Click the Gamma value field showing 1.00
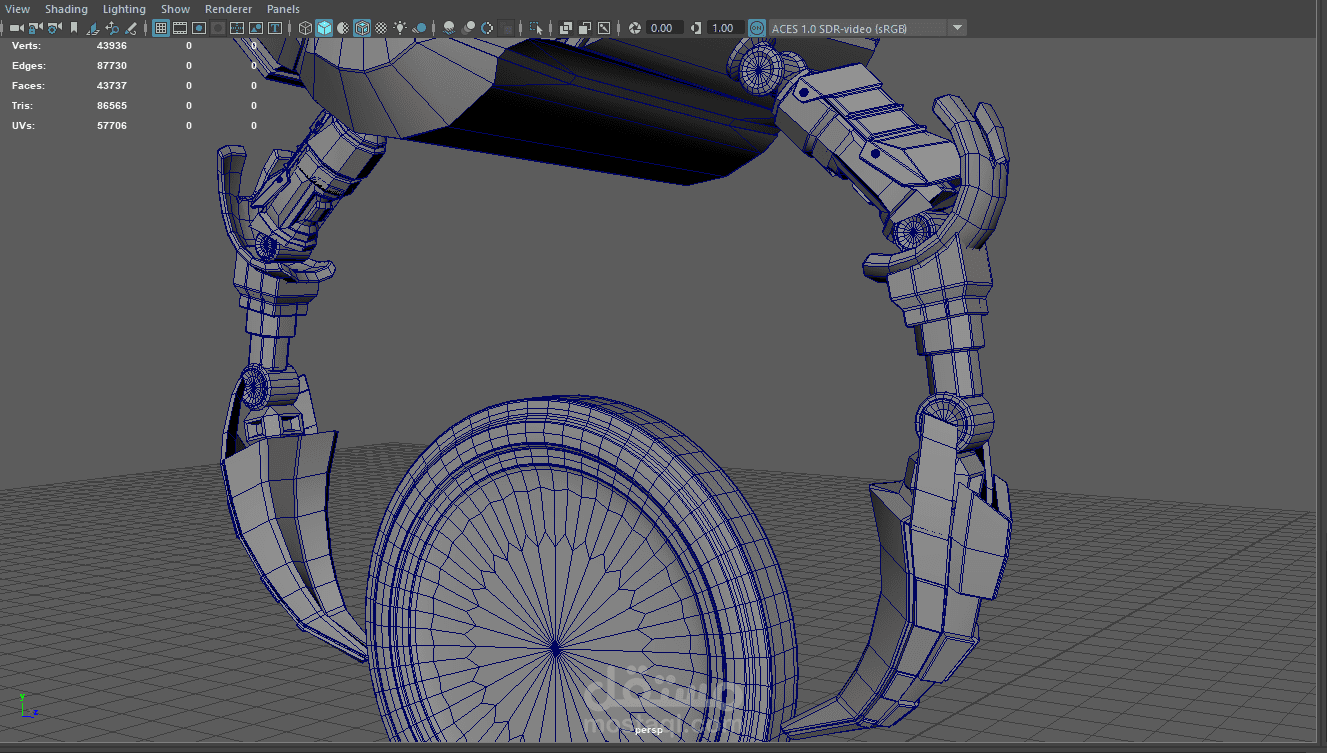1327x753 pixels. tap(724, 28)
